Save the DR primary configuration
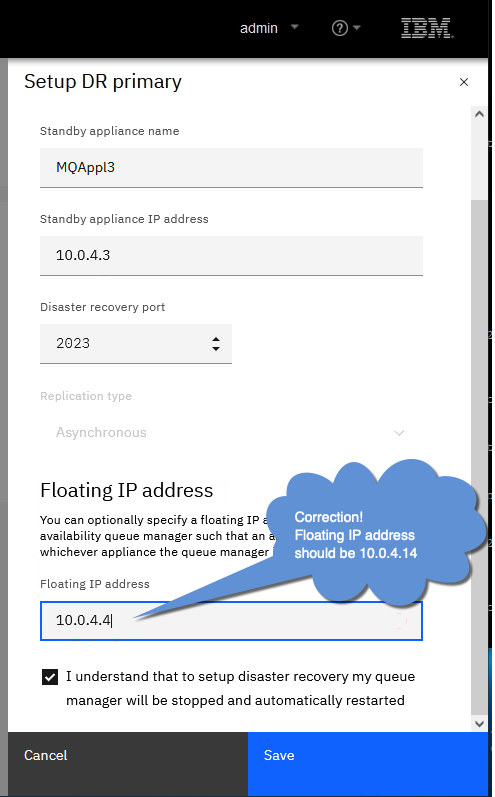 click(x=367, y=755)
